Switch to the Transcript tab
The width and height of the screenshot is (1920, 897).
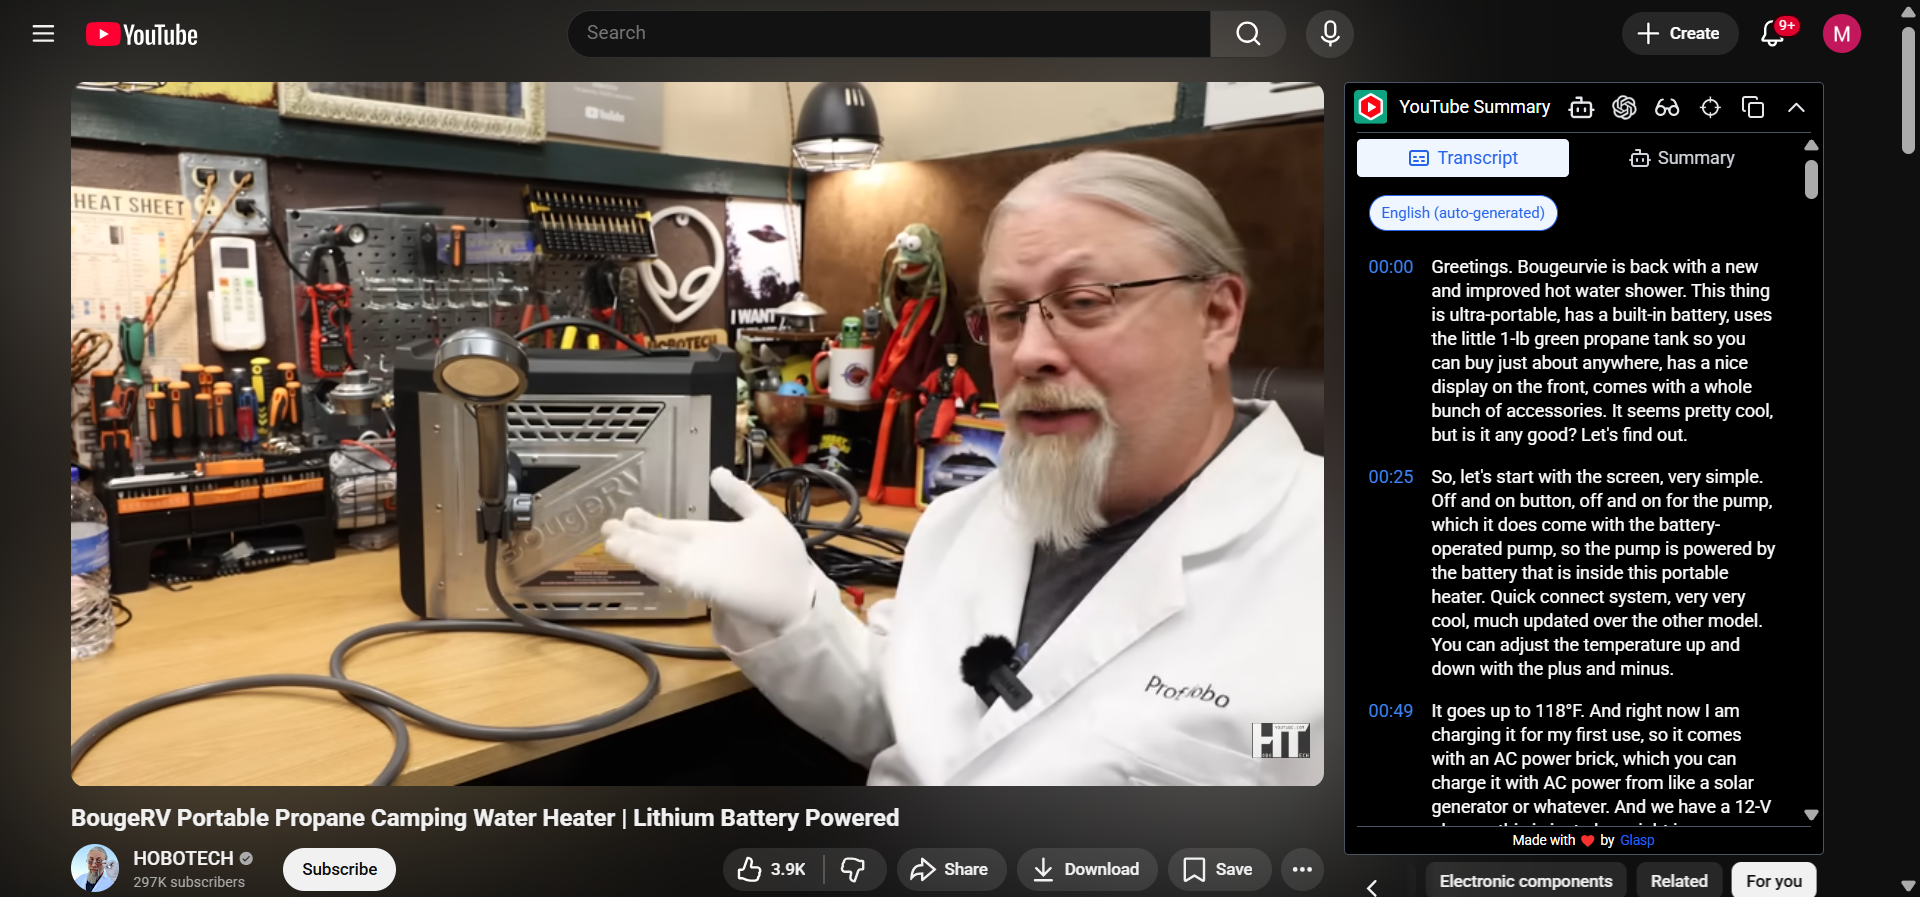(x=1463, y=158)
